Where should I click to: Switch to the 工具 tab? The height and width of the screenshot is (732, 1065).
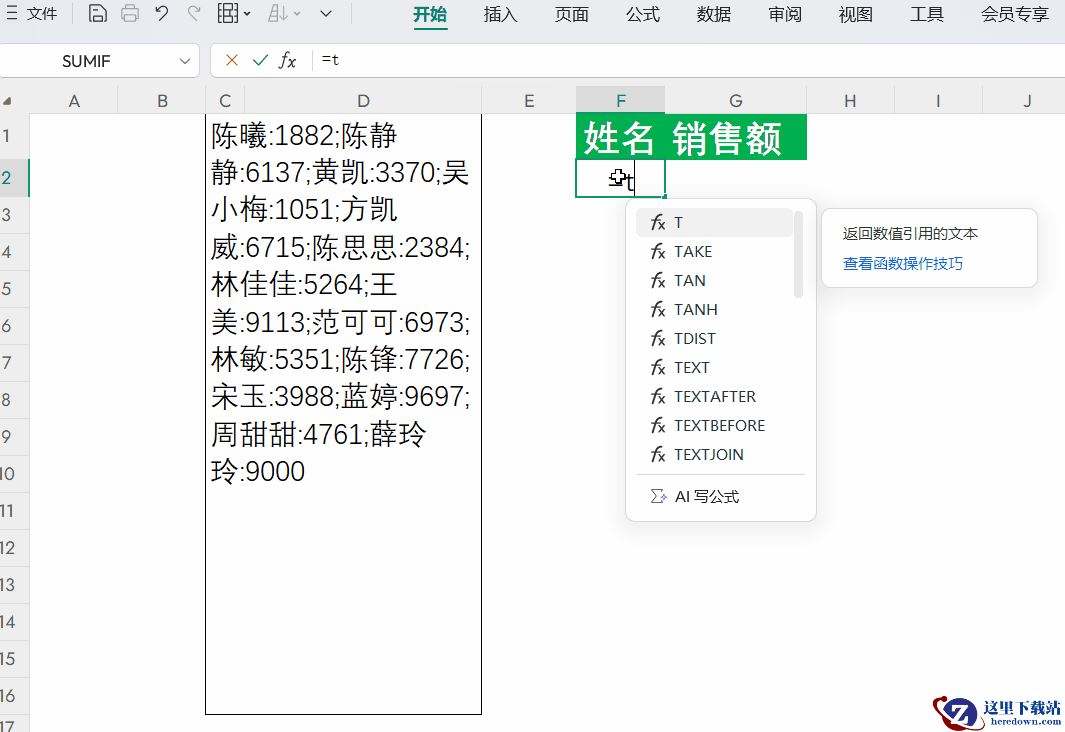927,14
